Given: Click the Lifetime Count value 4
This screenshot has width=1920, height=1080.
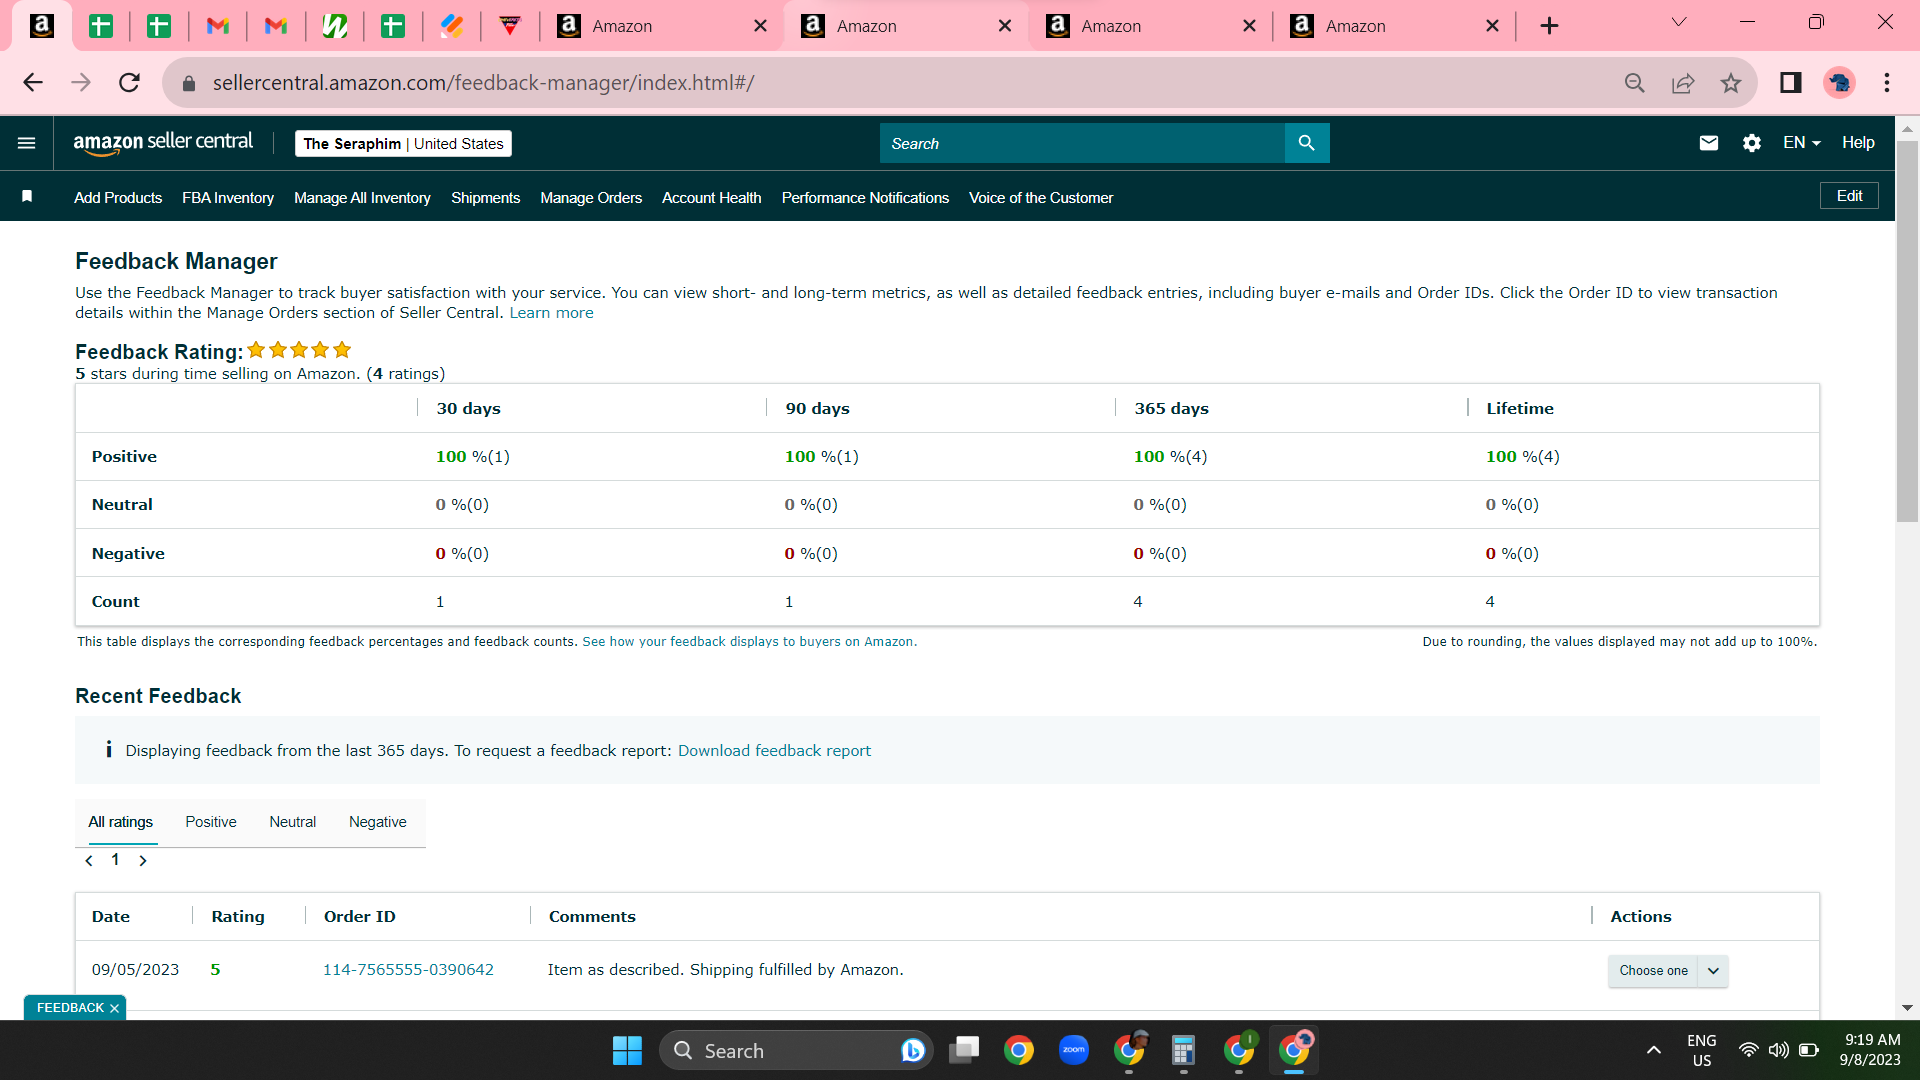Looking at the screenshot, I should pos(1490,602).
